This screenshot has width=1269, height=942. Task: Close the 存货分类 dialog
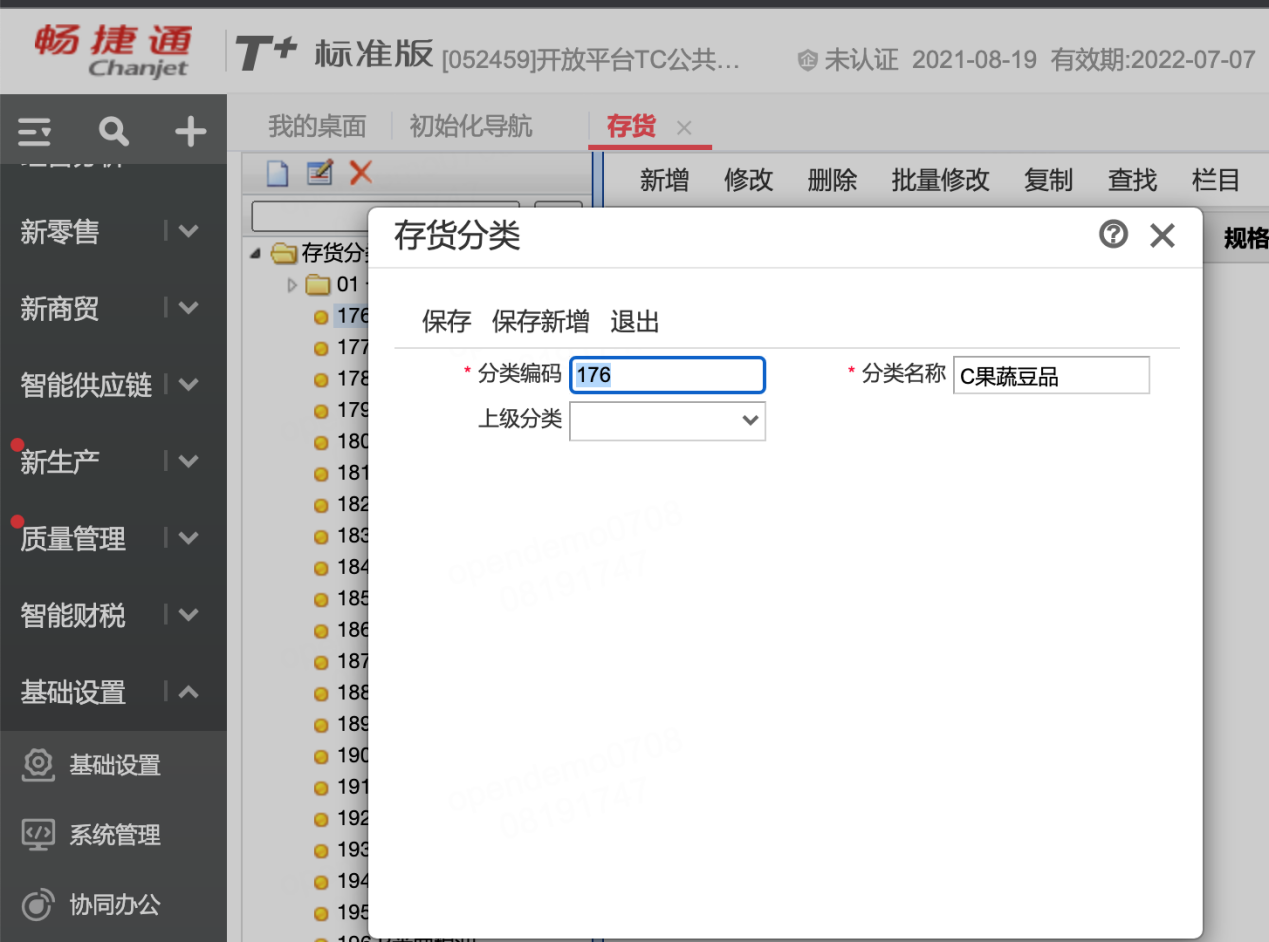(1162, 236)
